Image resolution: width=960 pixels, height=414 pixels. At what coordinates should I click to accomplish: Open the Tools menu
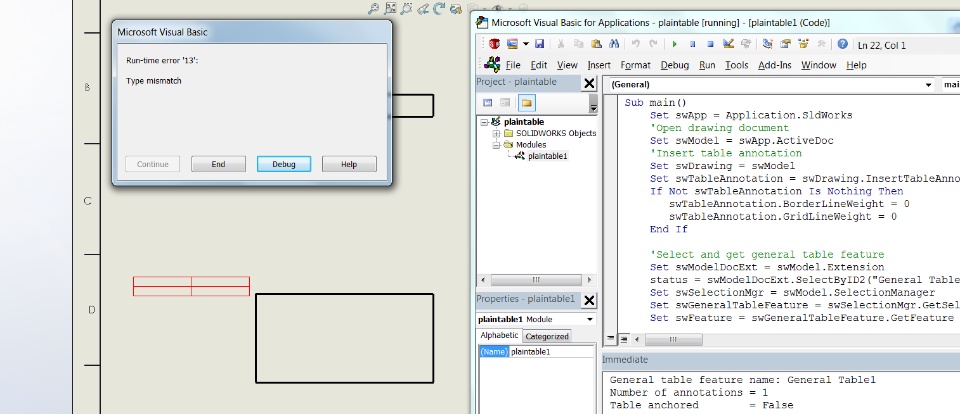click(x=737, y=65)
